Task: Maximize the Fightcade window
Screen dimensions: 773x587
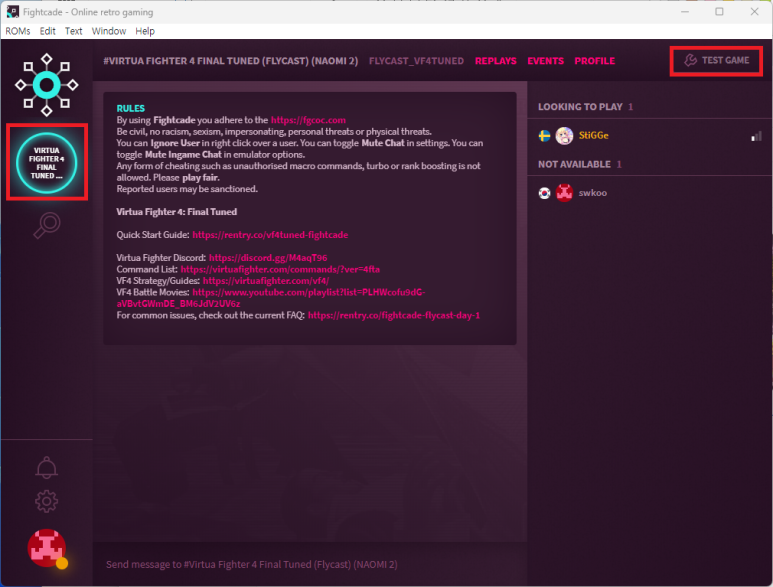Action: coord(719,11)
